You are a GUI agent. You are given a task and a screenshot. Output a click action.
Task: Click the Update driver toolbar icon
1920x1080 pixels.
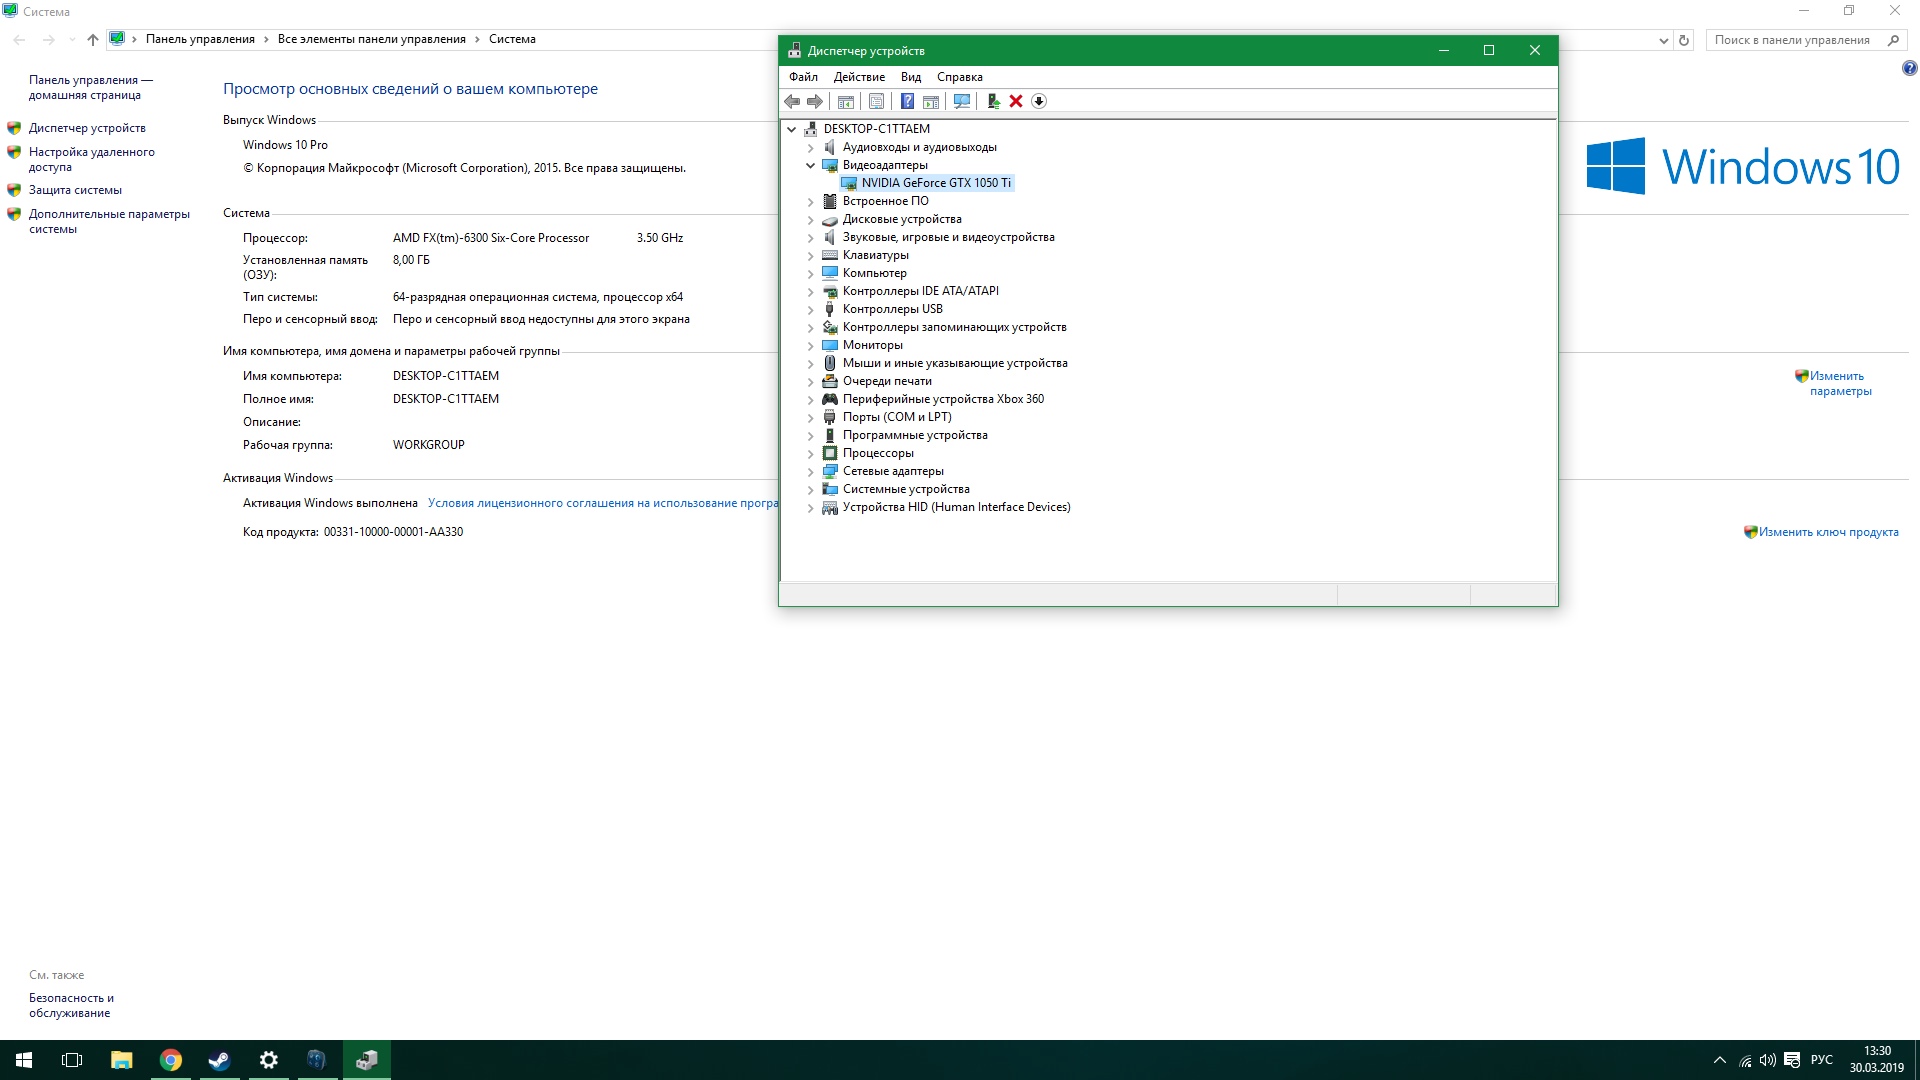coord(993,101)
